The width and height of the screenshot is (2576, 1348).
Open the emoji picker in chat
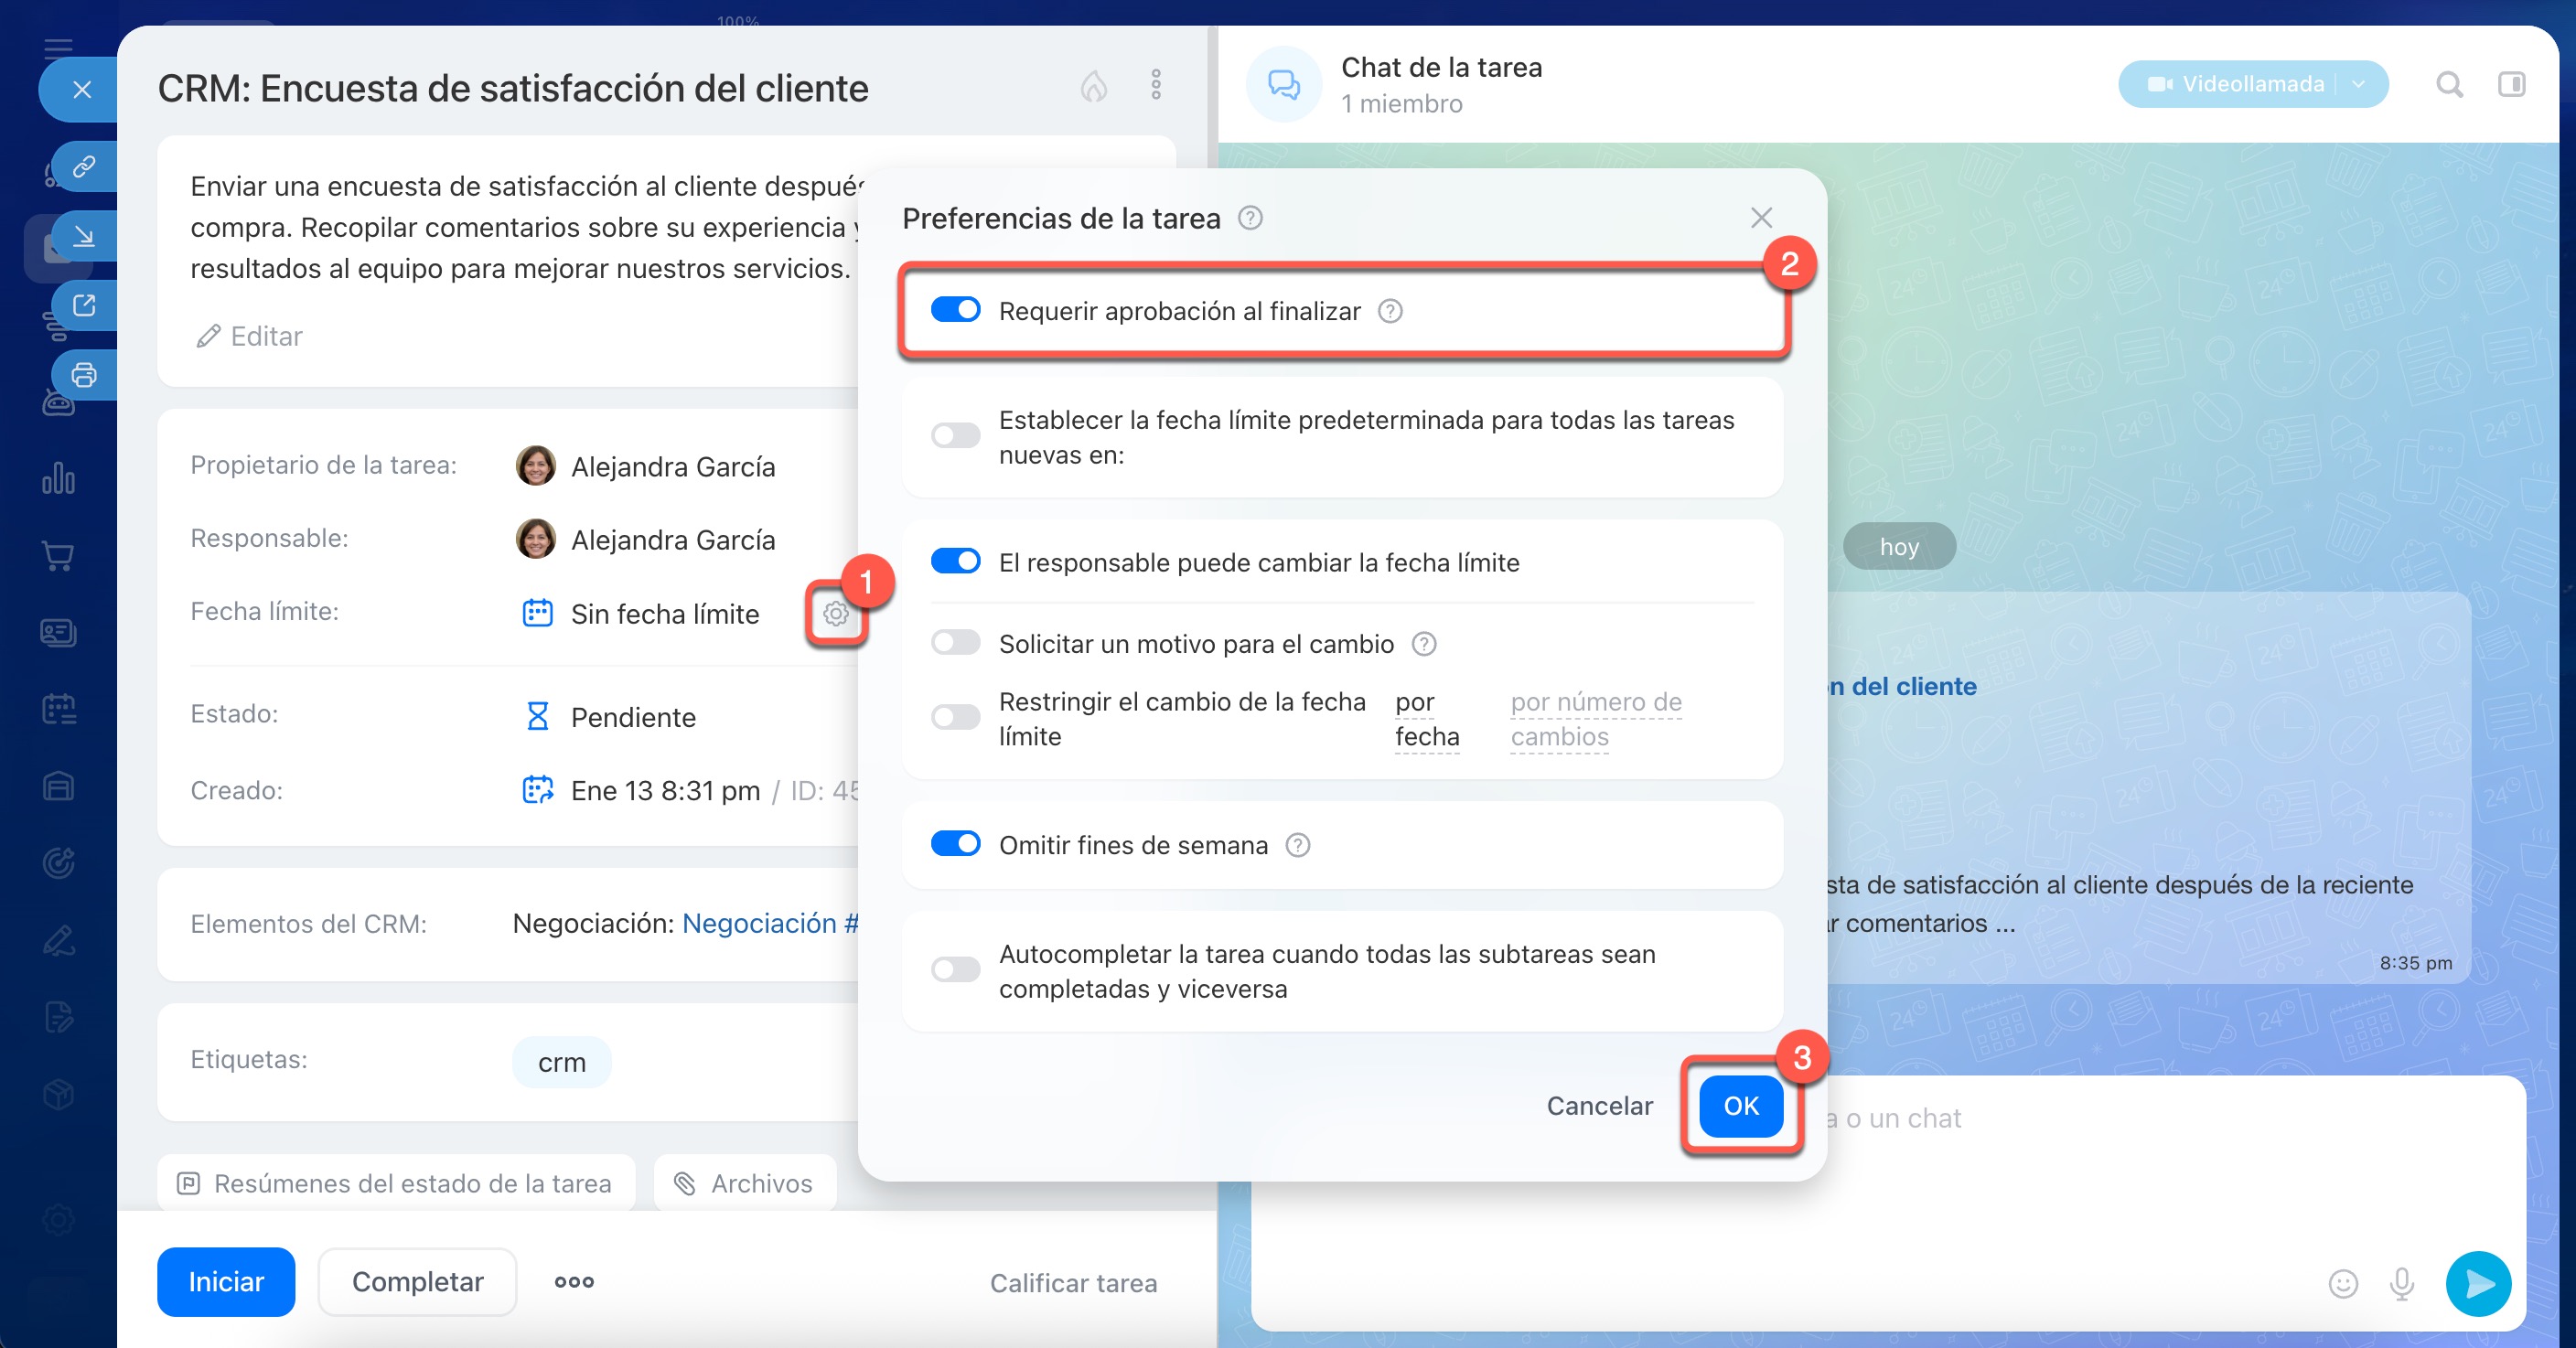click(x=2342, y=1283)
